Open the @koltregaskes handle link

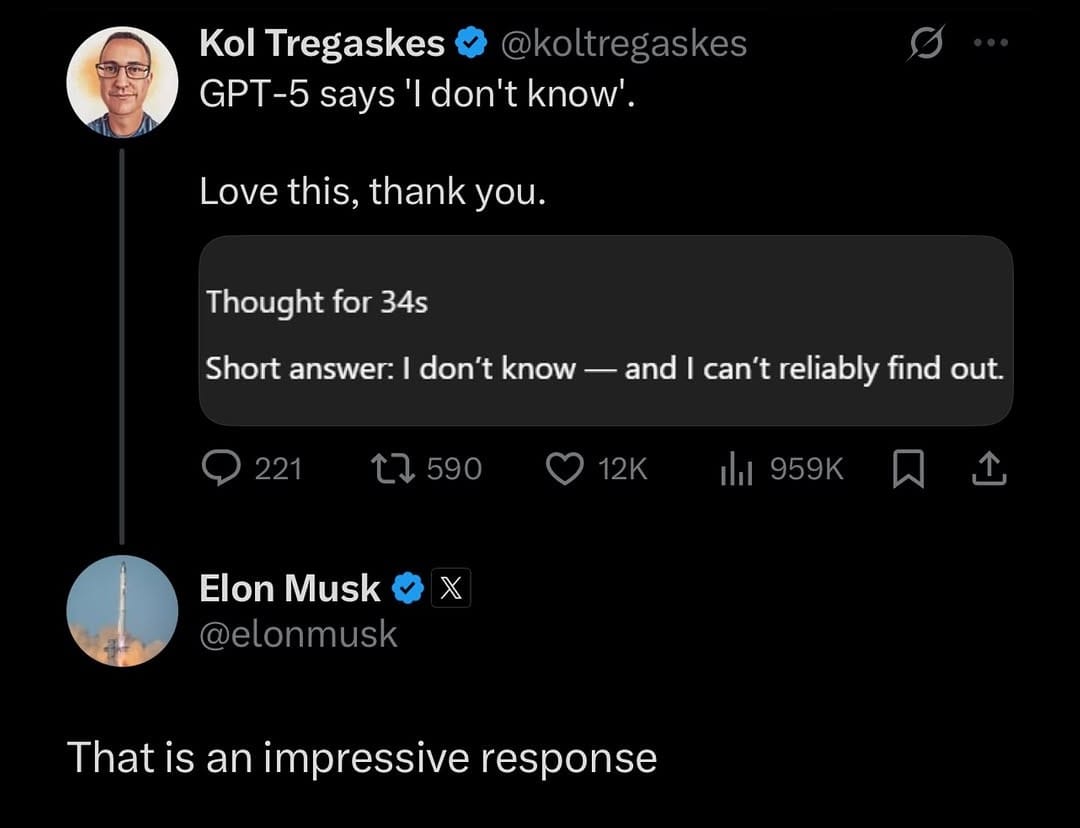point(622,44)
